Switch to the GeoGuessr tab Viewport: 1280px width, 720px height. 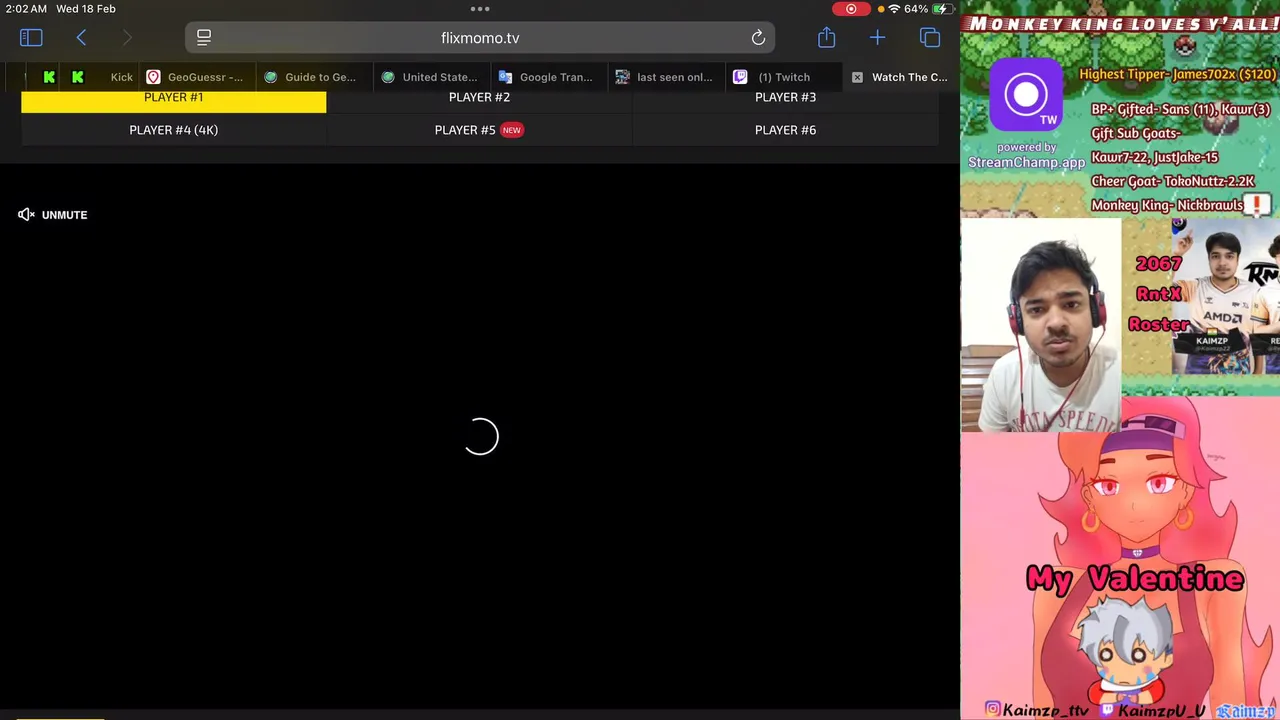click(197, 77)
